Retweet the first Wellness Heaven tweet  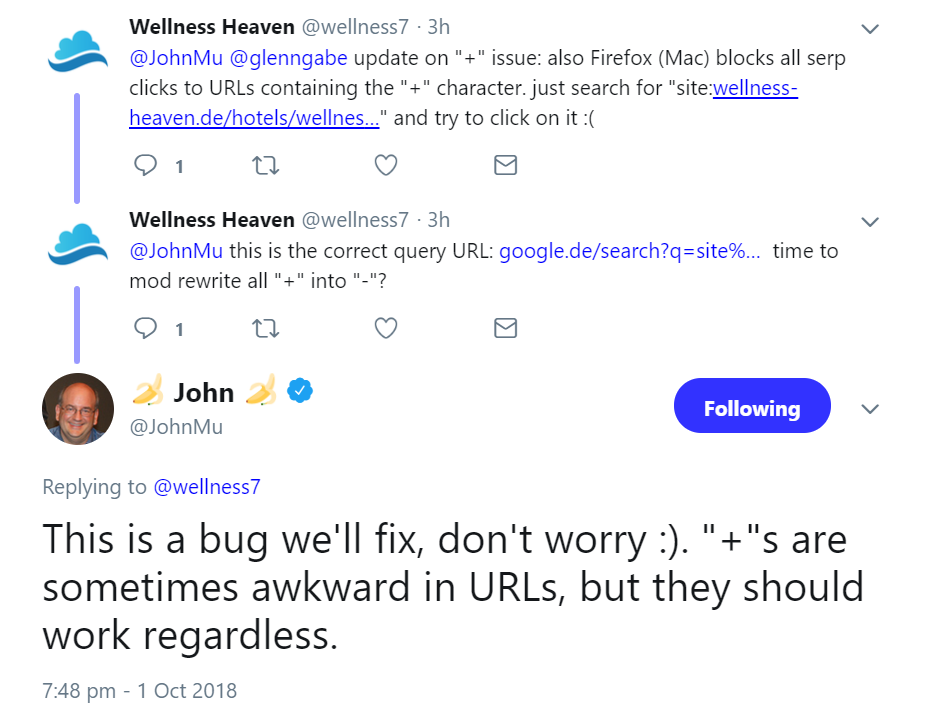(265, 165)
